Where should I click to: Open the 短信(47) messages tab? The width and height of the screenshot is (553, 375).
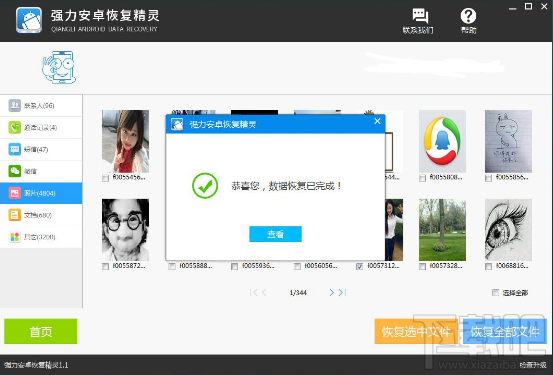pos(41,149)
